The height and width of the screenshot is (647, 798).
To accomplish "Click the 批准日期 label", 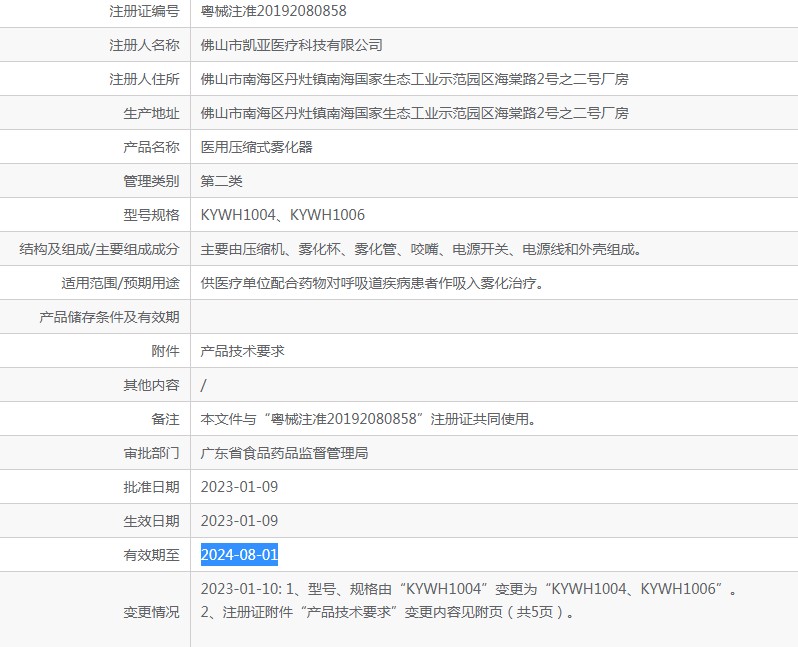I will 151,487.
